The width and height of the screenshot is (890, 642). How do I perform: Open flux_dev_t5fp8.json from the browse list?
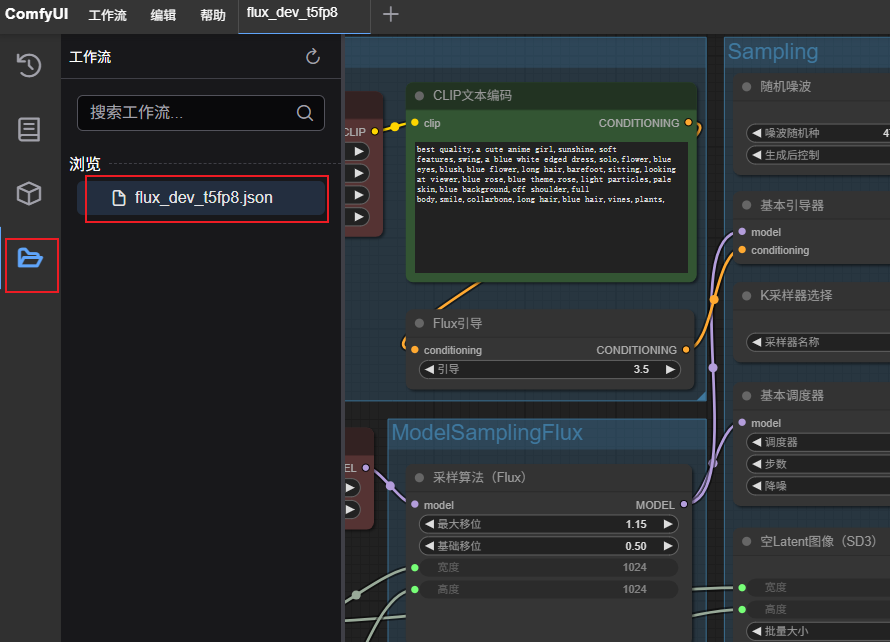point(203,198)
